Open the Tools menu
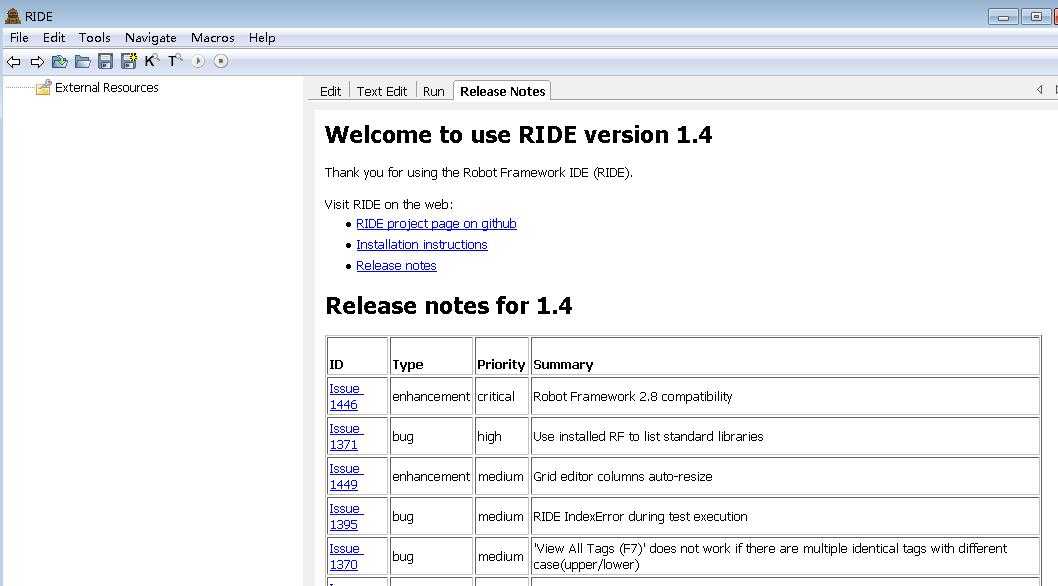This screenshot has width=1058, height=586. (x=94, y=38)
